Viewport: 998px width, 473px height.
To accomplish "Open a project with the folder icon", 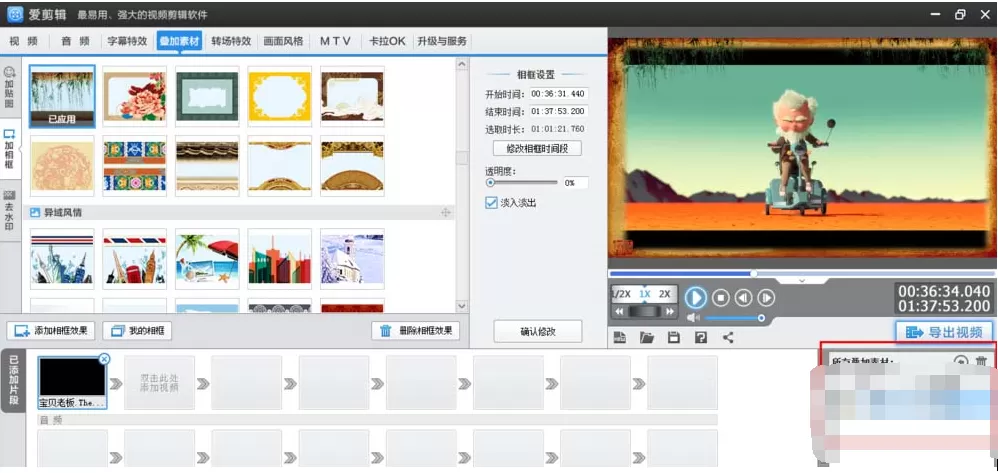I will (647, 337).
